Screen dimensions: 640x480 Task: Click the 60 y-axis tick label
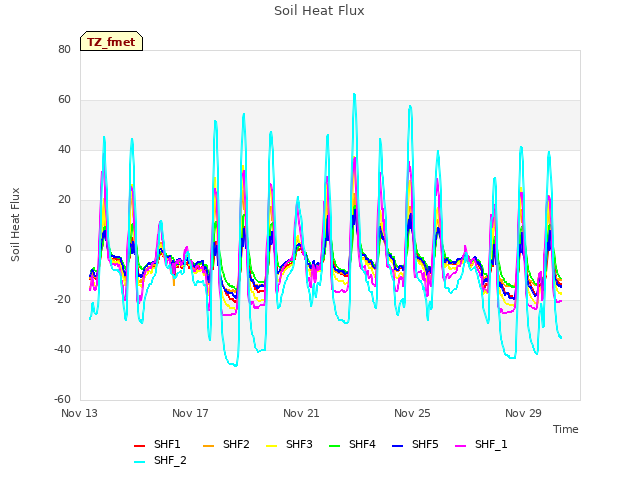point(64,100)
